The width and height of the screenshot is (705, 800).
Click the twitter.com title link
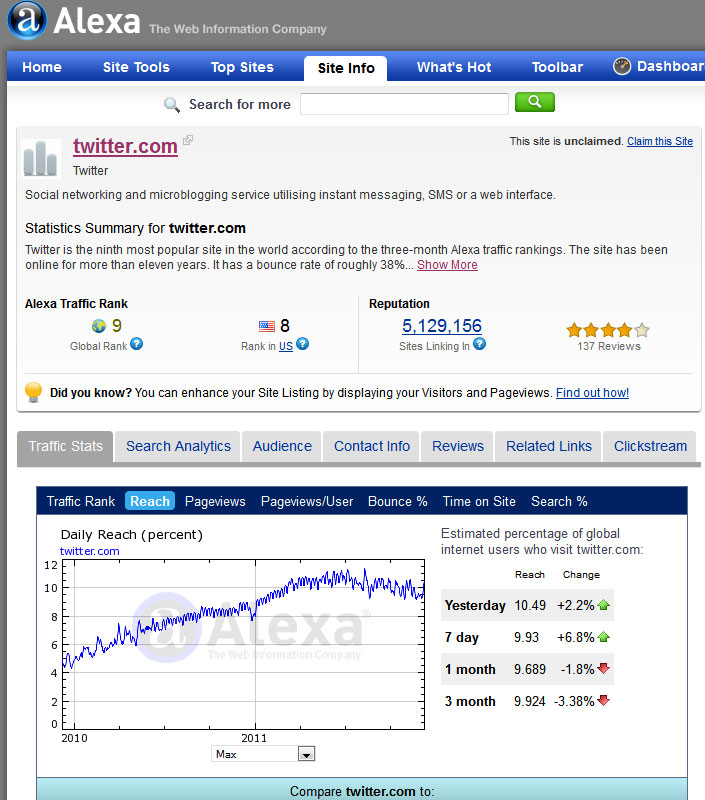(125, 146)
